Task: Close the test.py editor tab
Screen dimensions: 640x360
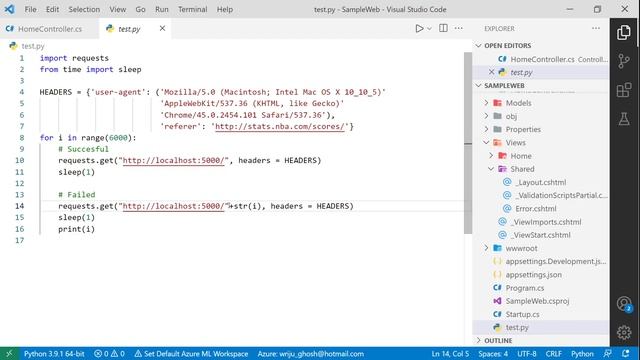Action: [x=162, y=28]
